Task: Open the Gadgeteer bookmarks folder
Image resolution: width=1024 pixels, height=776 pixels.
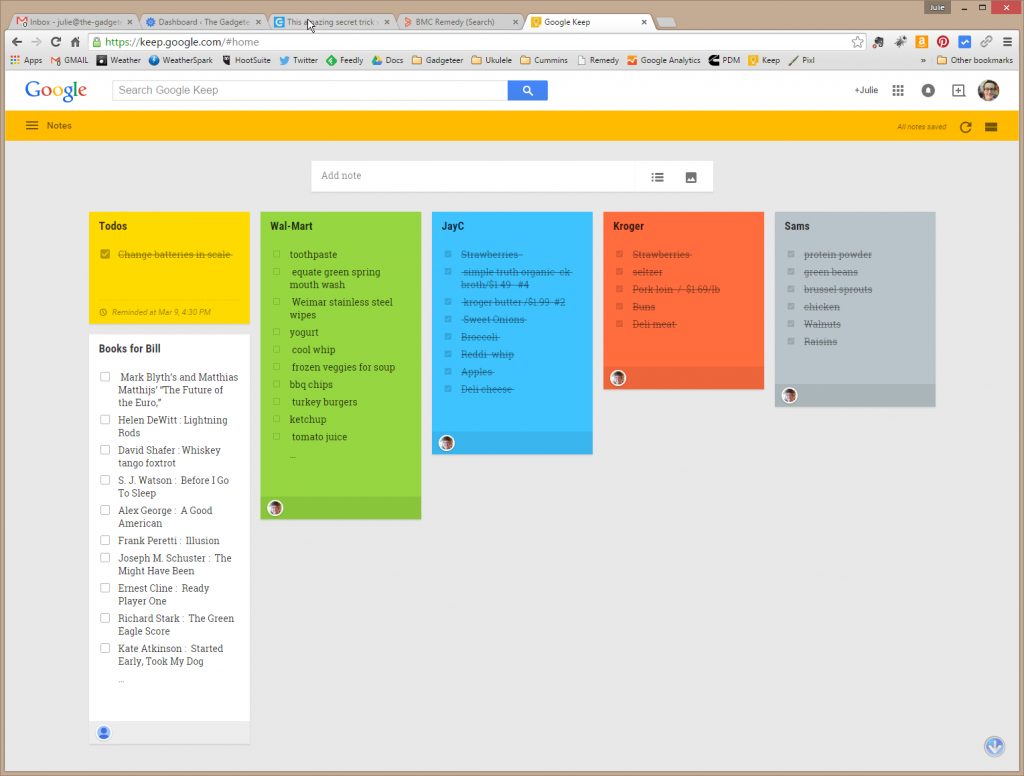Action: pyautogui.click(x=438, y=60)
